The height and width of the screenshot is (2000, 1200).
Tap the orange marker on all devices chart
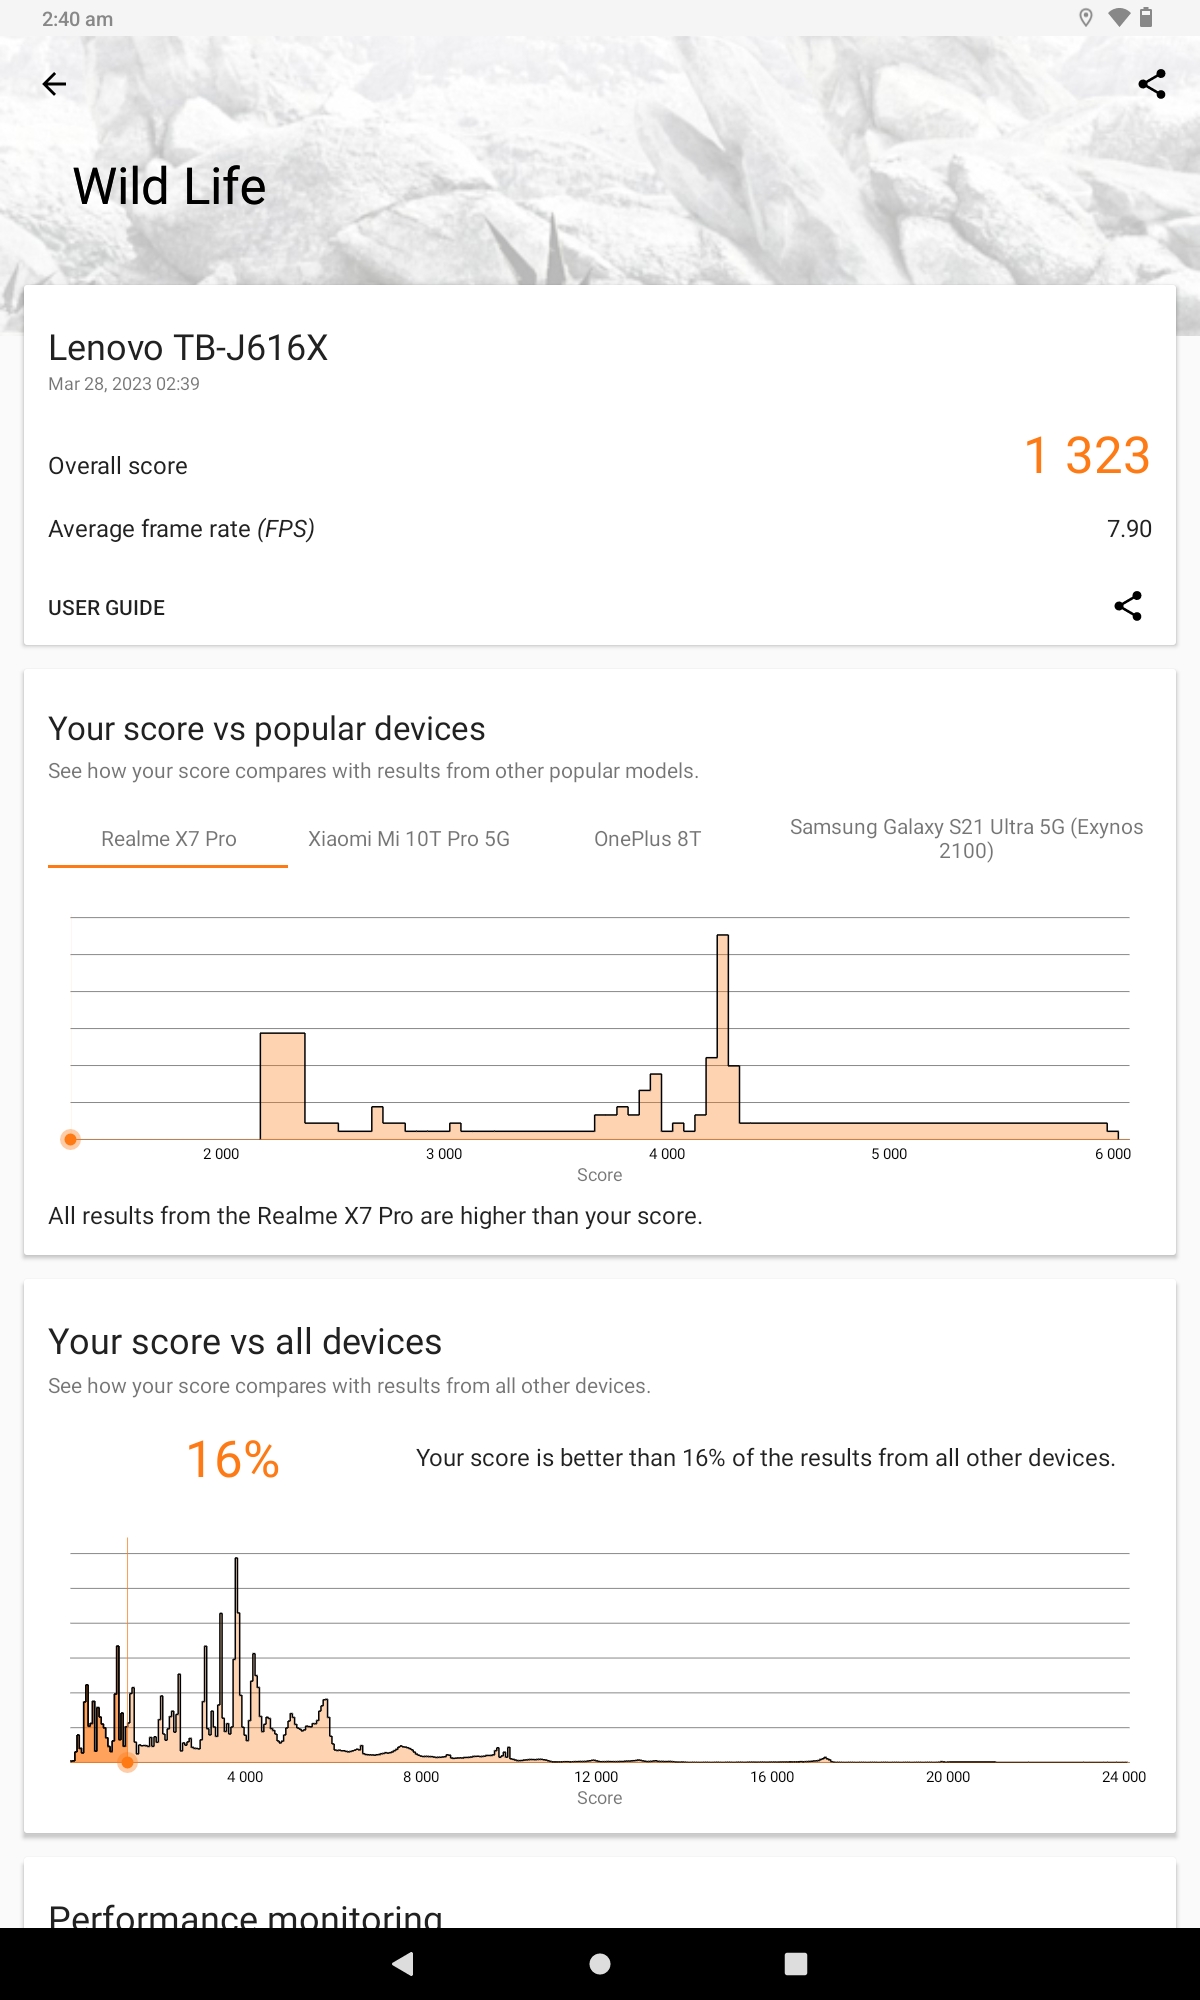pos(127,1762)
